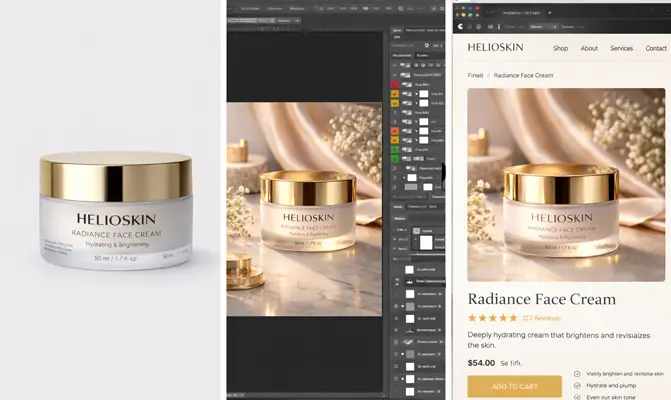Go to the Services page in navigation

(621, 48)
